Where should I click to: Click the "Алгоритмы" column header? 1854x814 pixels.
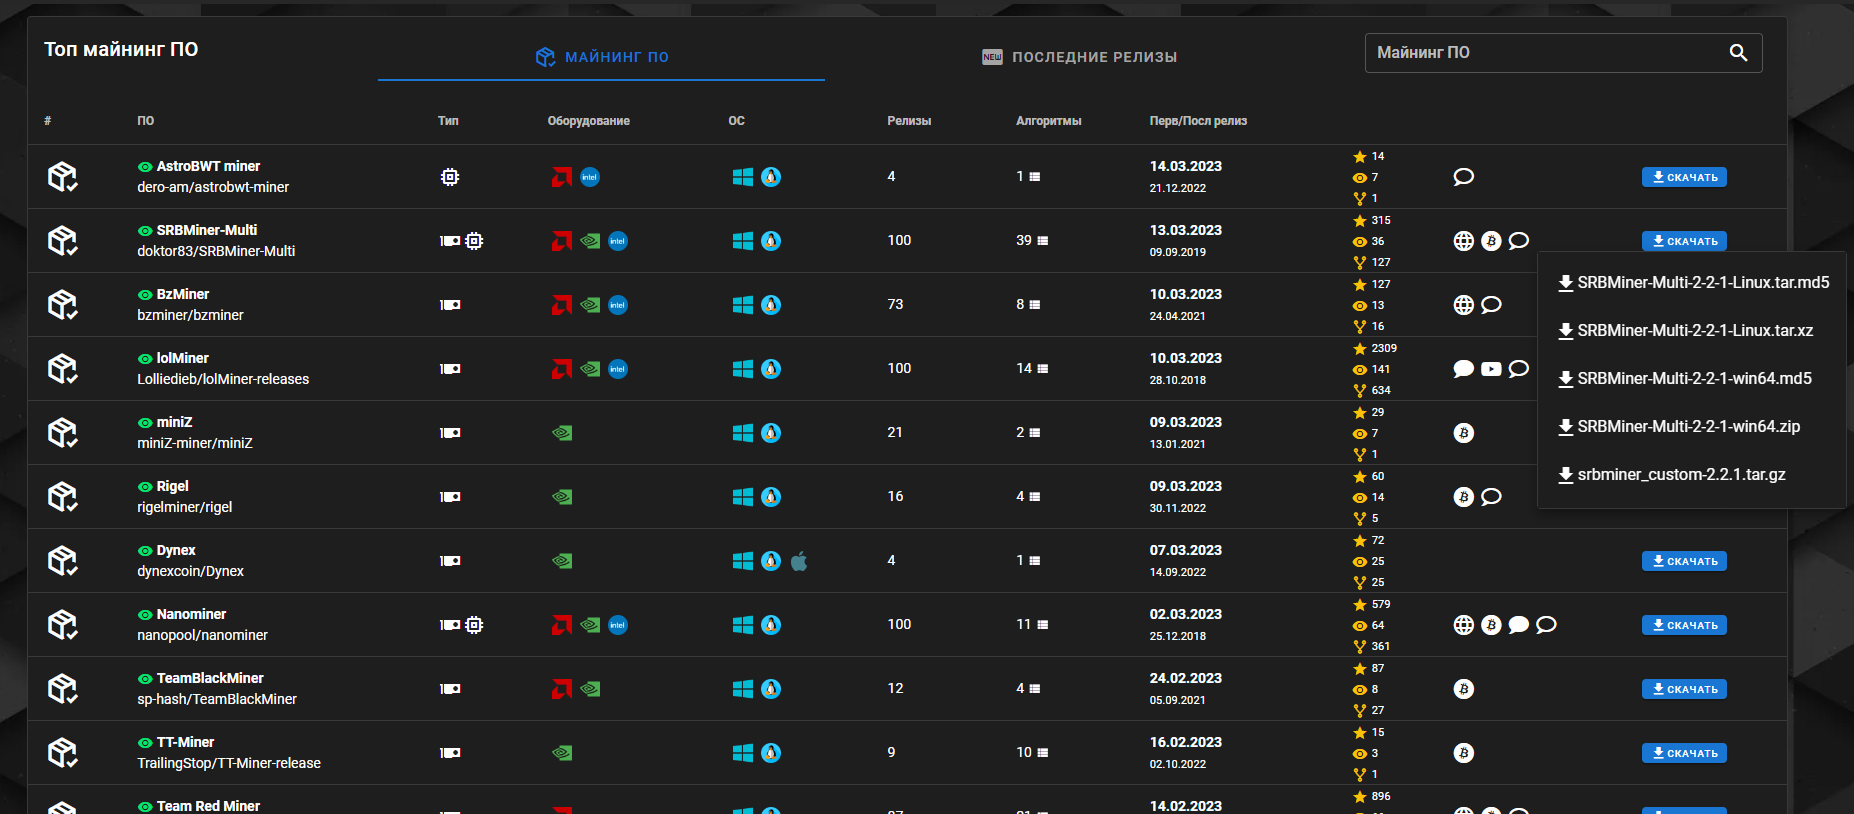(1048, 121)
